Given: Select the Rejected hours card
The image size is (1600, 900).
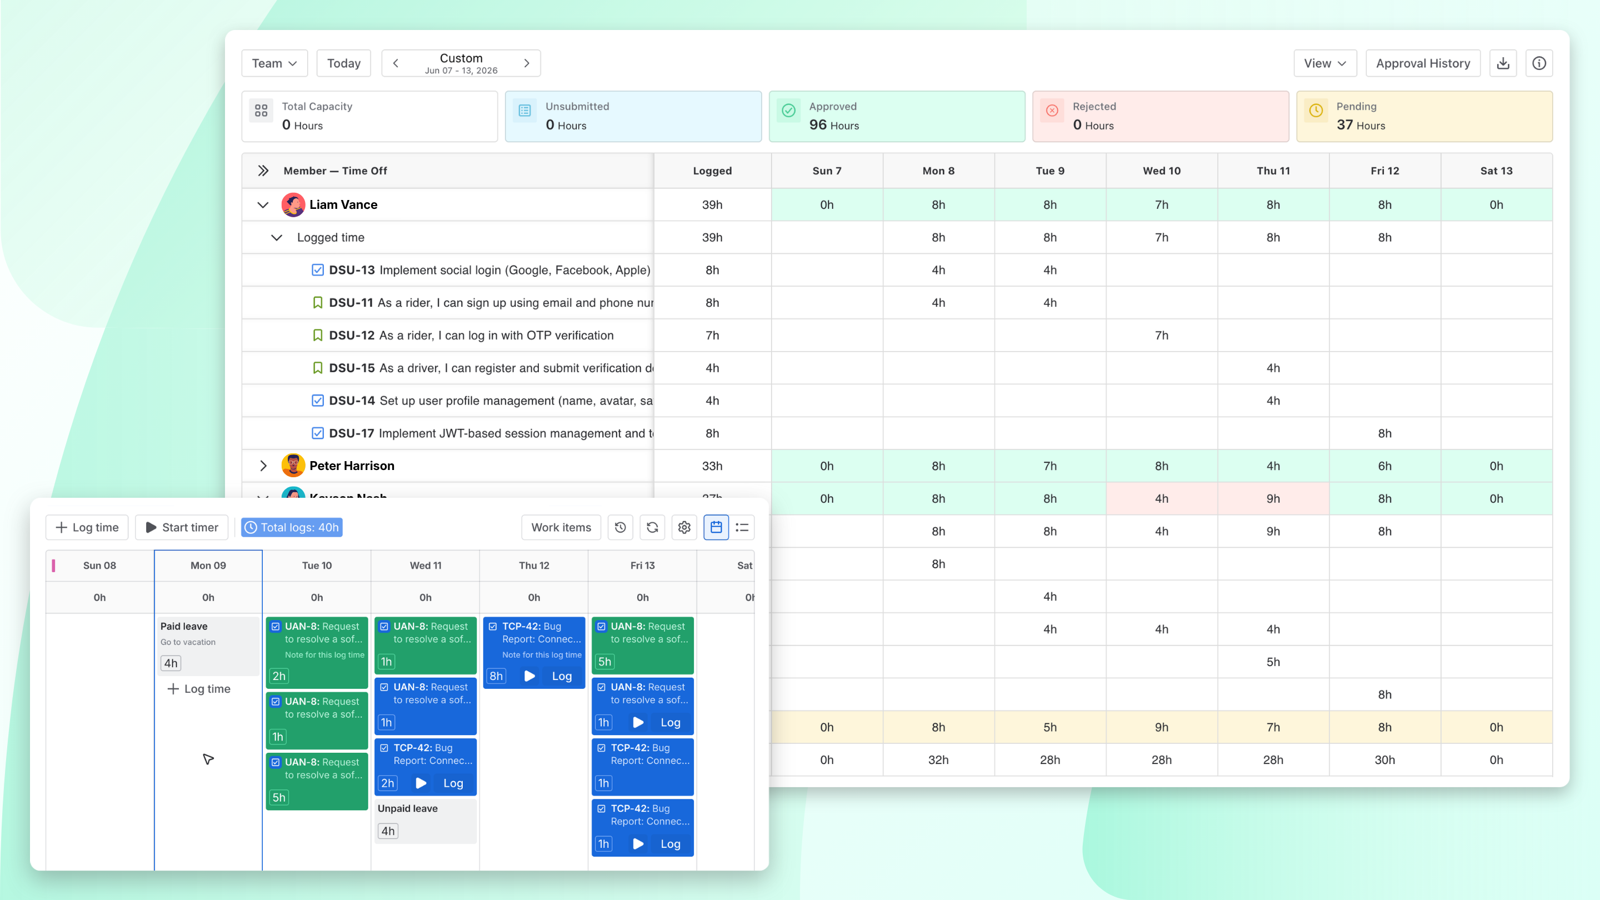Looking at the screenshot, I should tap(1160, 116).
